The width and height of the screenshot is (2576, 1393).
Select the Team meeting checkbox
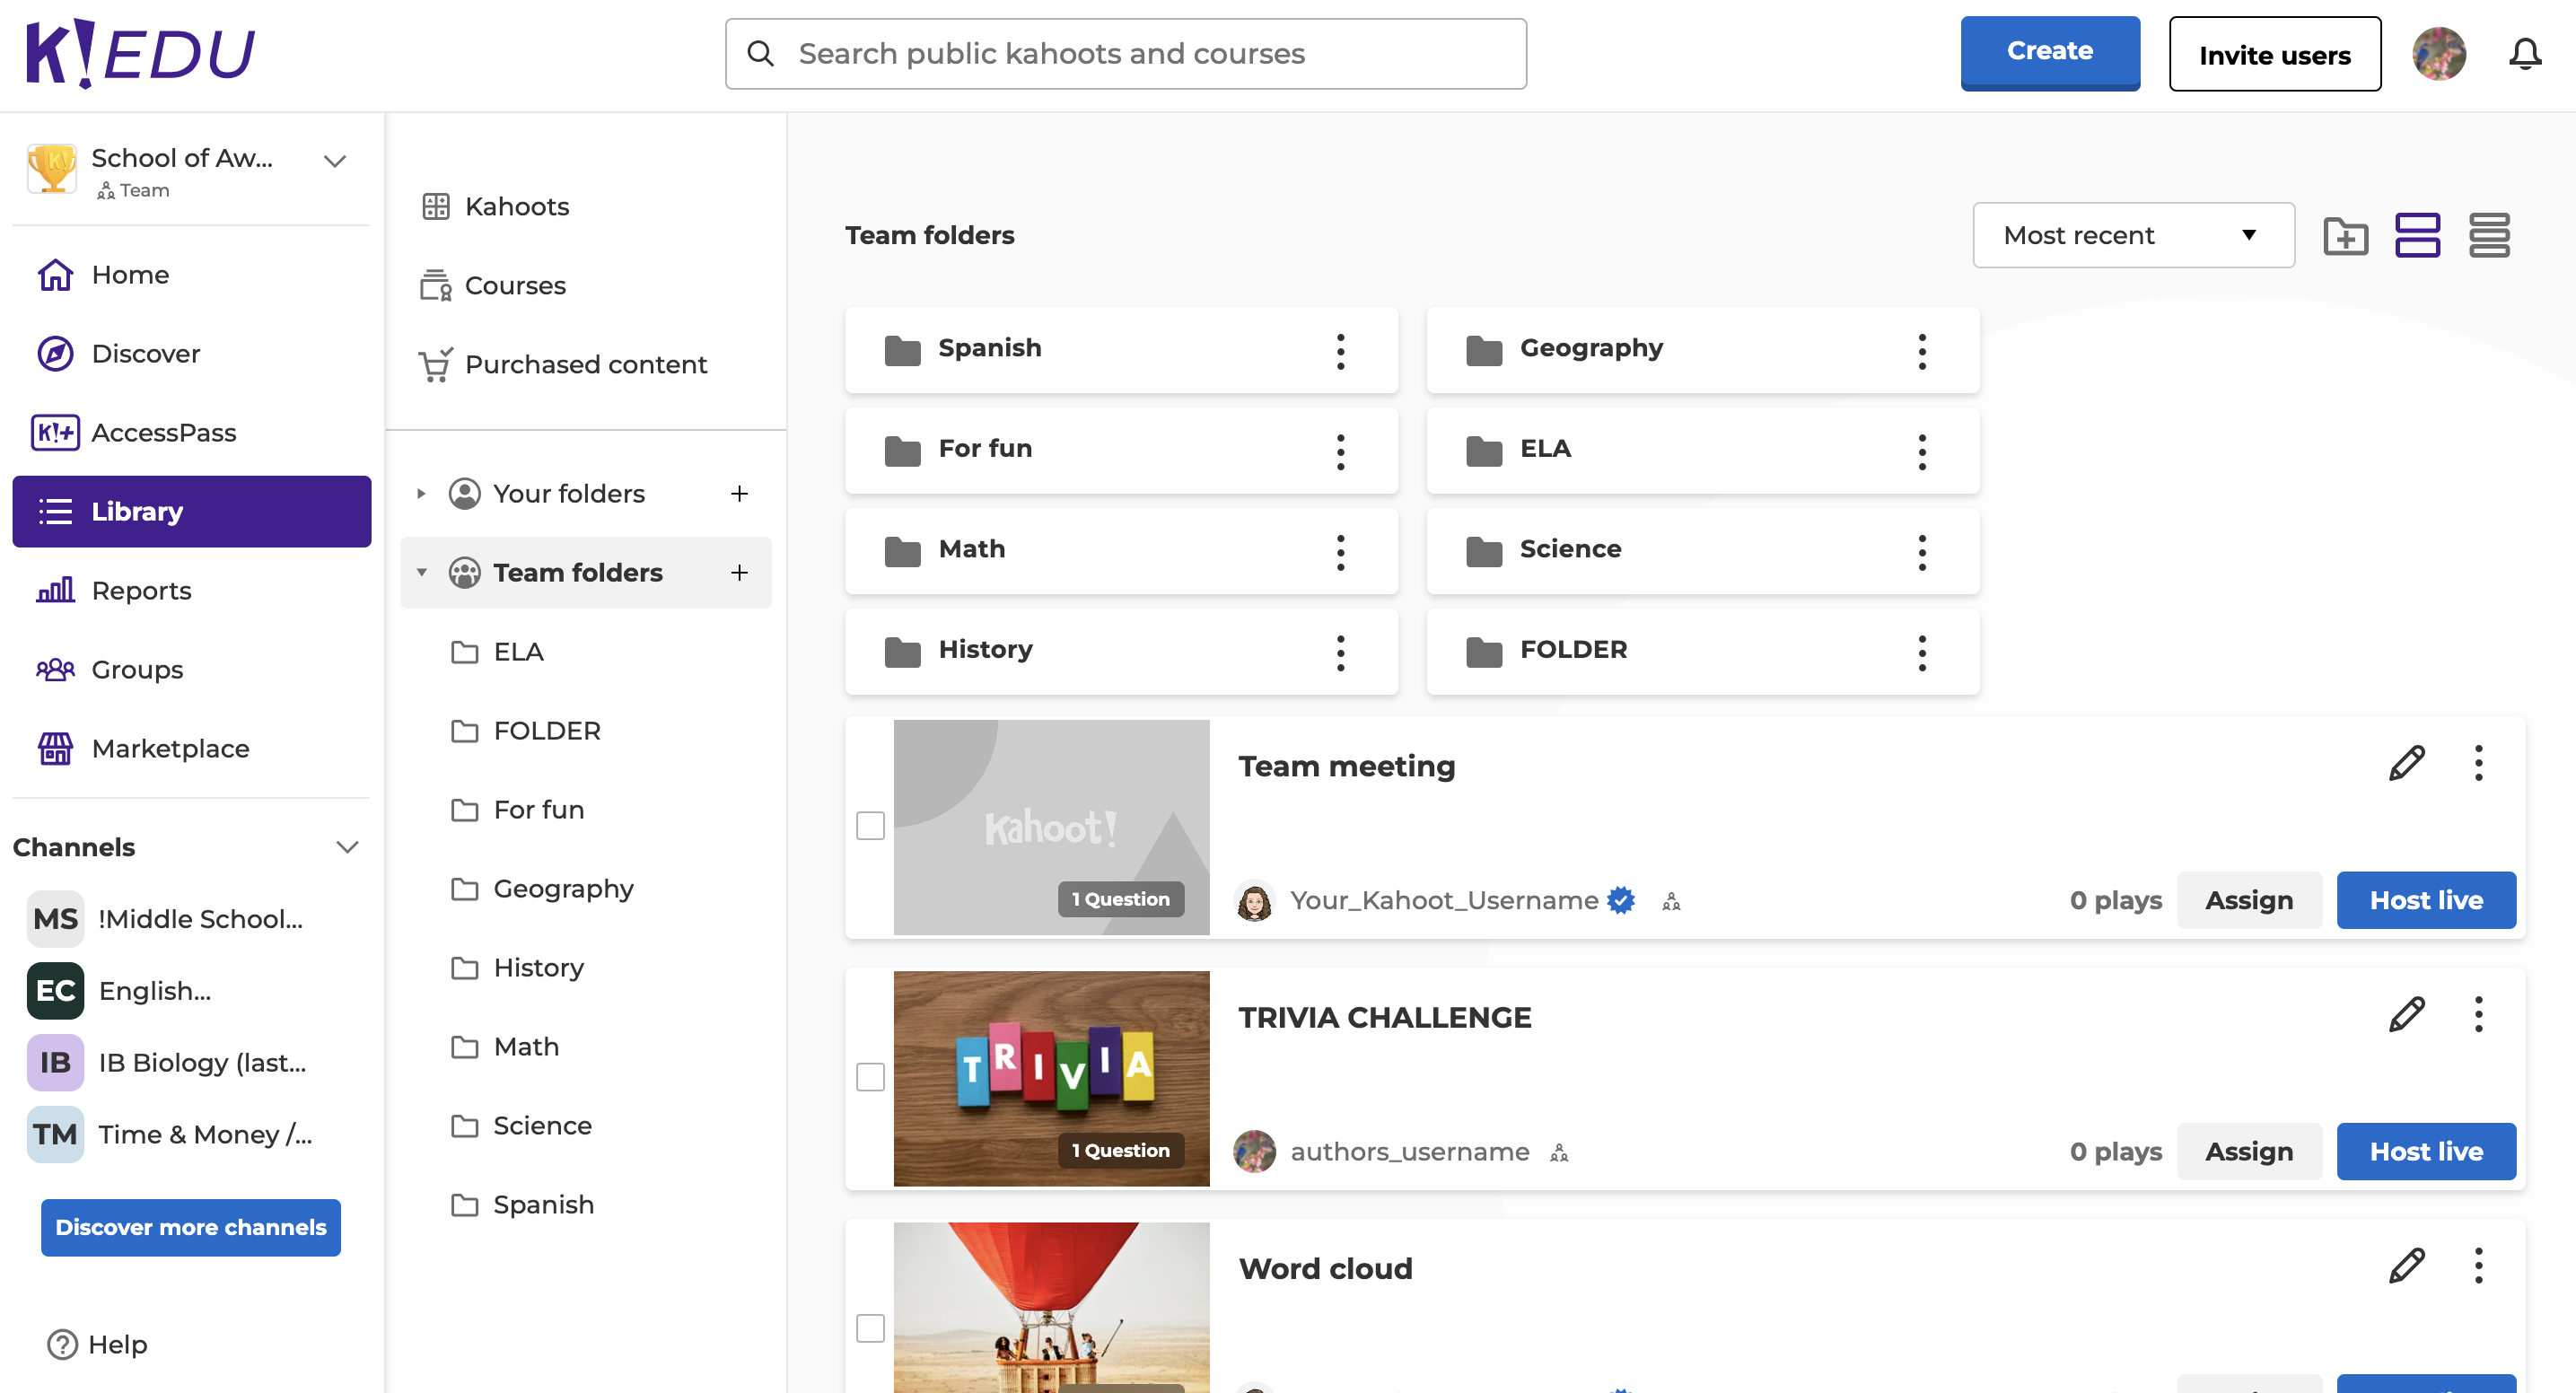click(871, 825)
